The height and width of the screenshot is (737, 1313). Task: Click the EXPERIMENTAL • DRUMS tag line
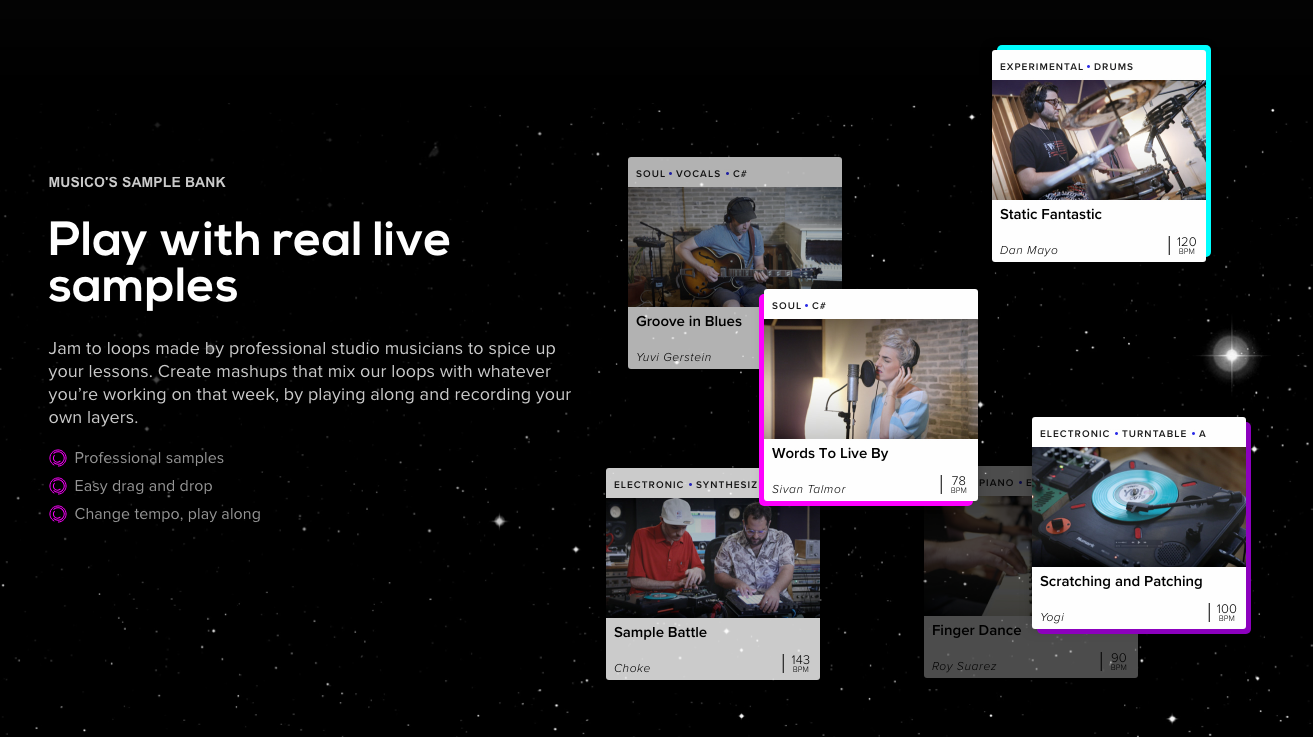point(1067,67)
